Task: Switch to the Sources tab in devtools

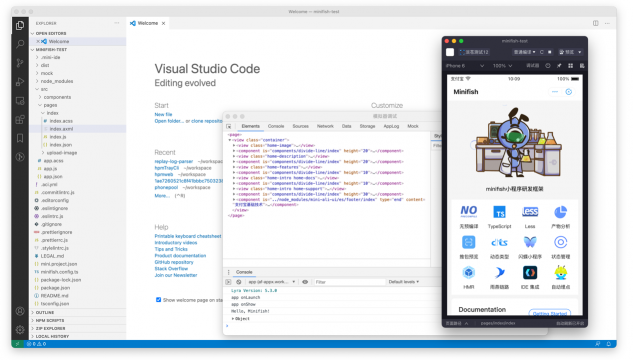Action: [x=300, y=126]
